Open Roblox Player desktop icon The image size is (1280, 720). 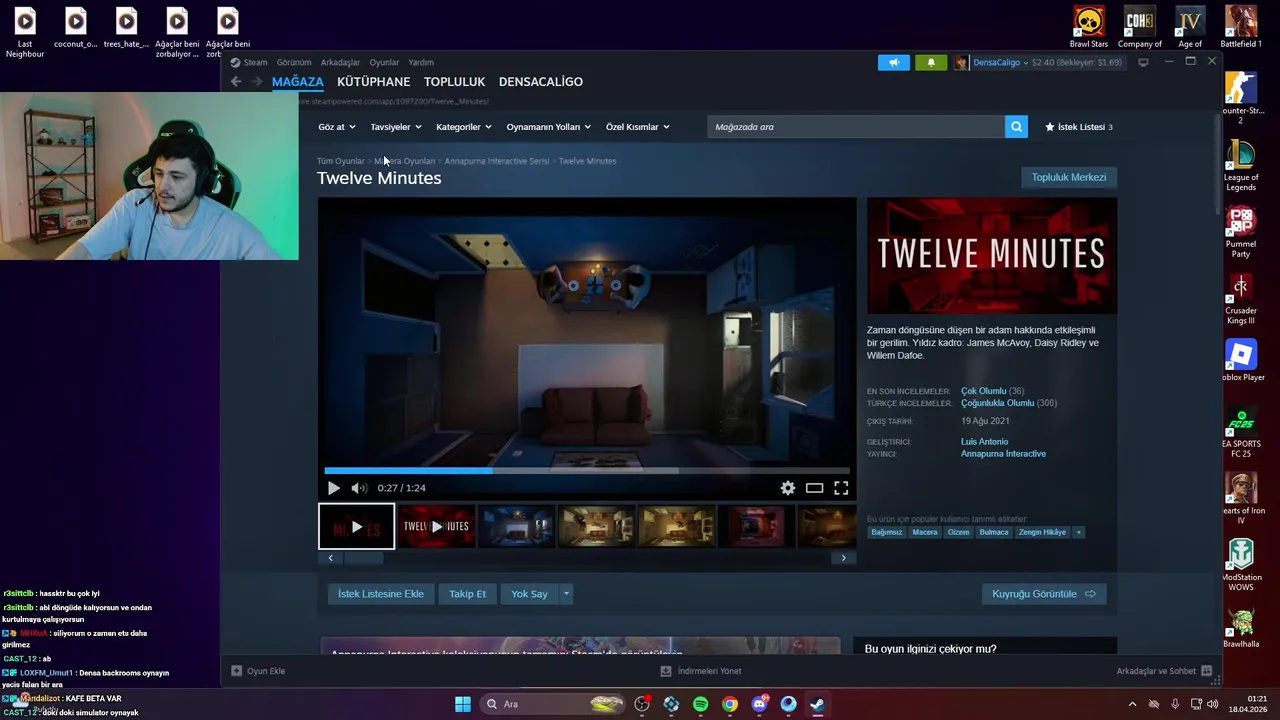click(1241, 360)
